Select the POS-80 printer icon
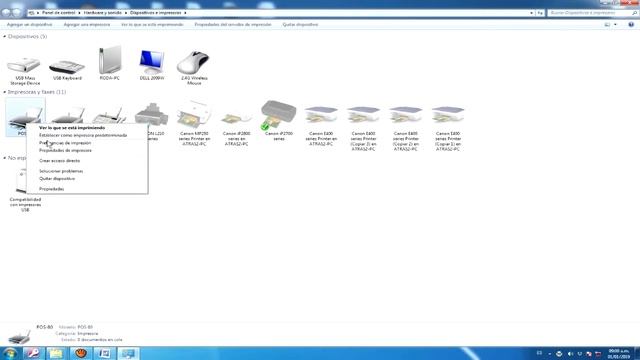The height and width of the screenshot is (360, 640). click(x=25, y=116)
